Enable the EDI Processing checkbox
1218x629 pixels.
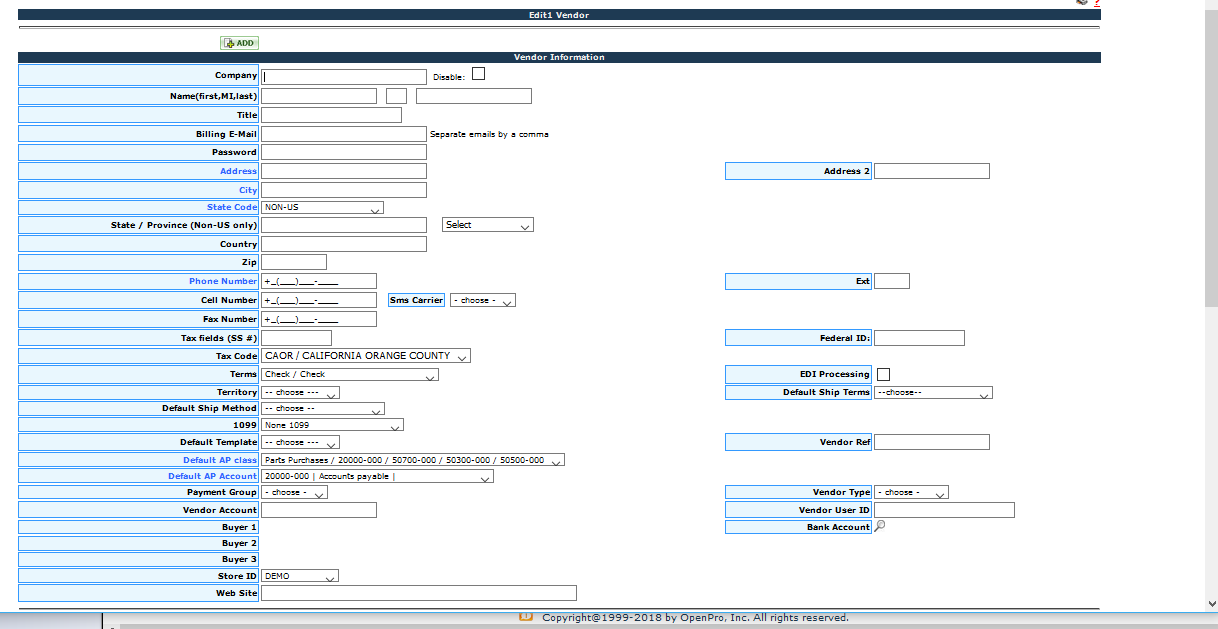point(883,374)
